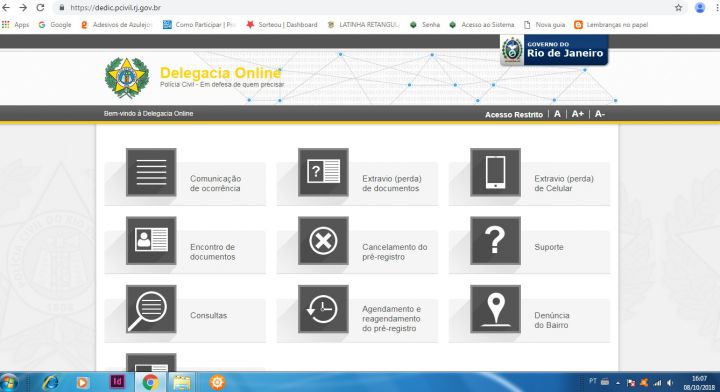Screen dimensions: 720x392
Task: Click the Agendamento e reagendamento clock icon
Action: pos(323,309)
